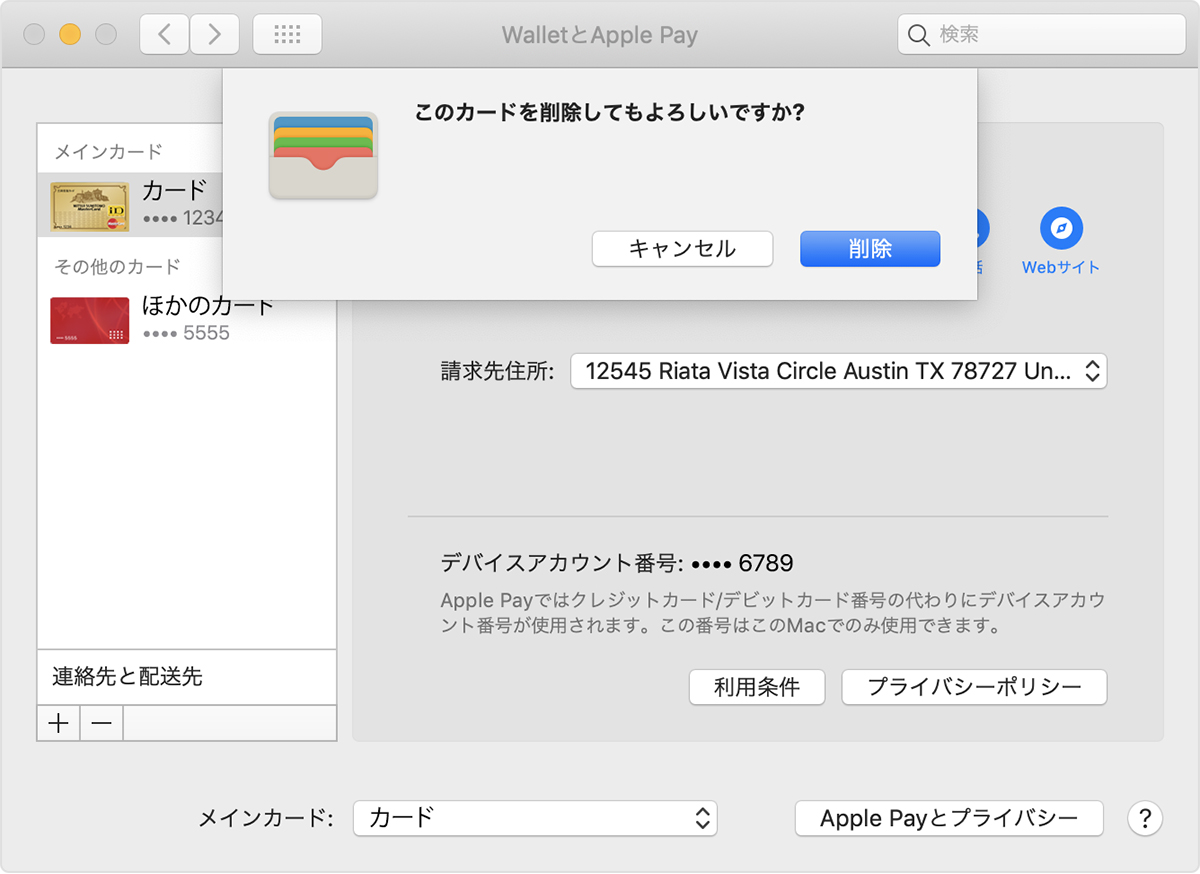This screenshot has height=874, width=1200.
Task: Open the メインカード default card dropdown
Action: click(535, 818)
